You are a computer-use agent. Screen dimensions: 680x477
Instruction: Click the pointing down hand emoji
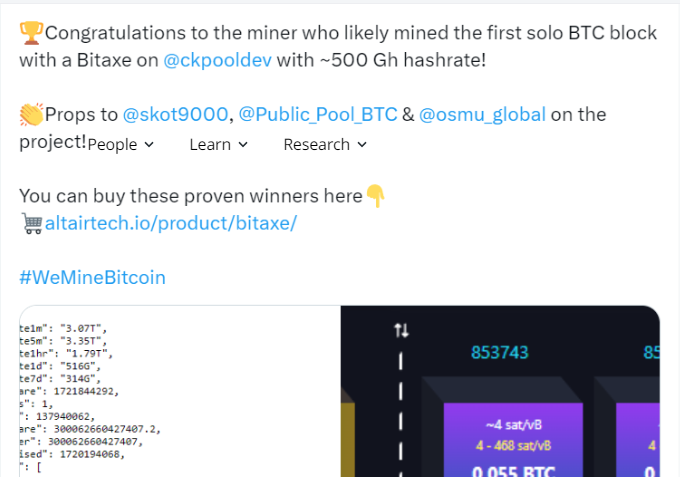point(376,196)
